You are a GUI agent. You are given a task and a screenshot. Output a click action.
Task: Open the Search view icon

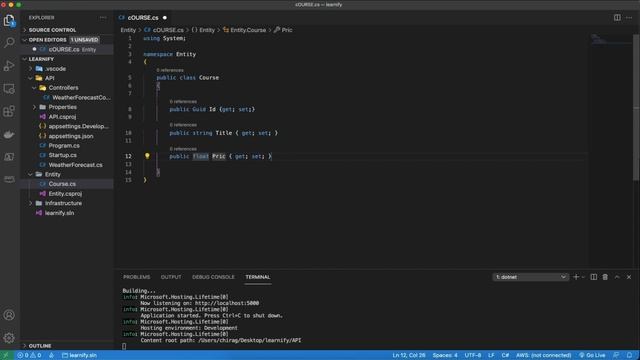(9, 42)
